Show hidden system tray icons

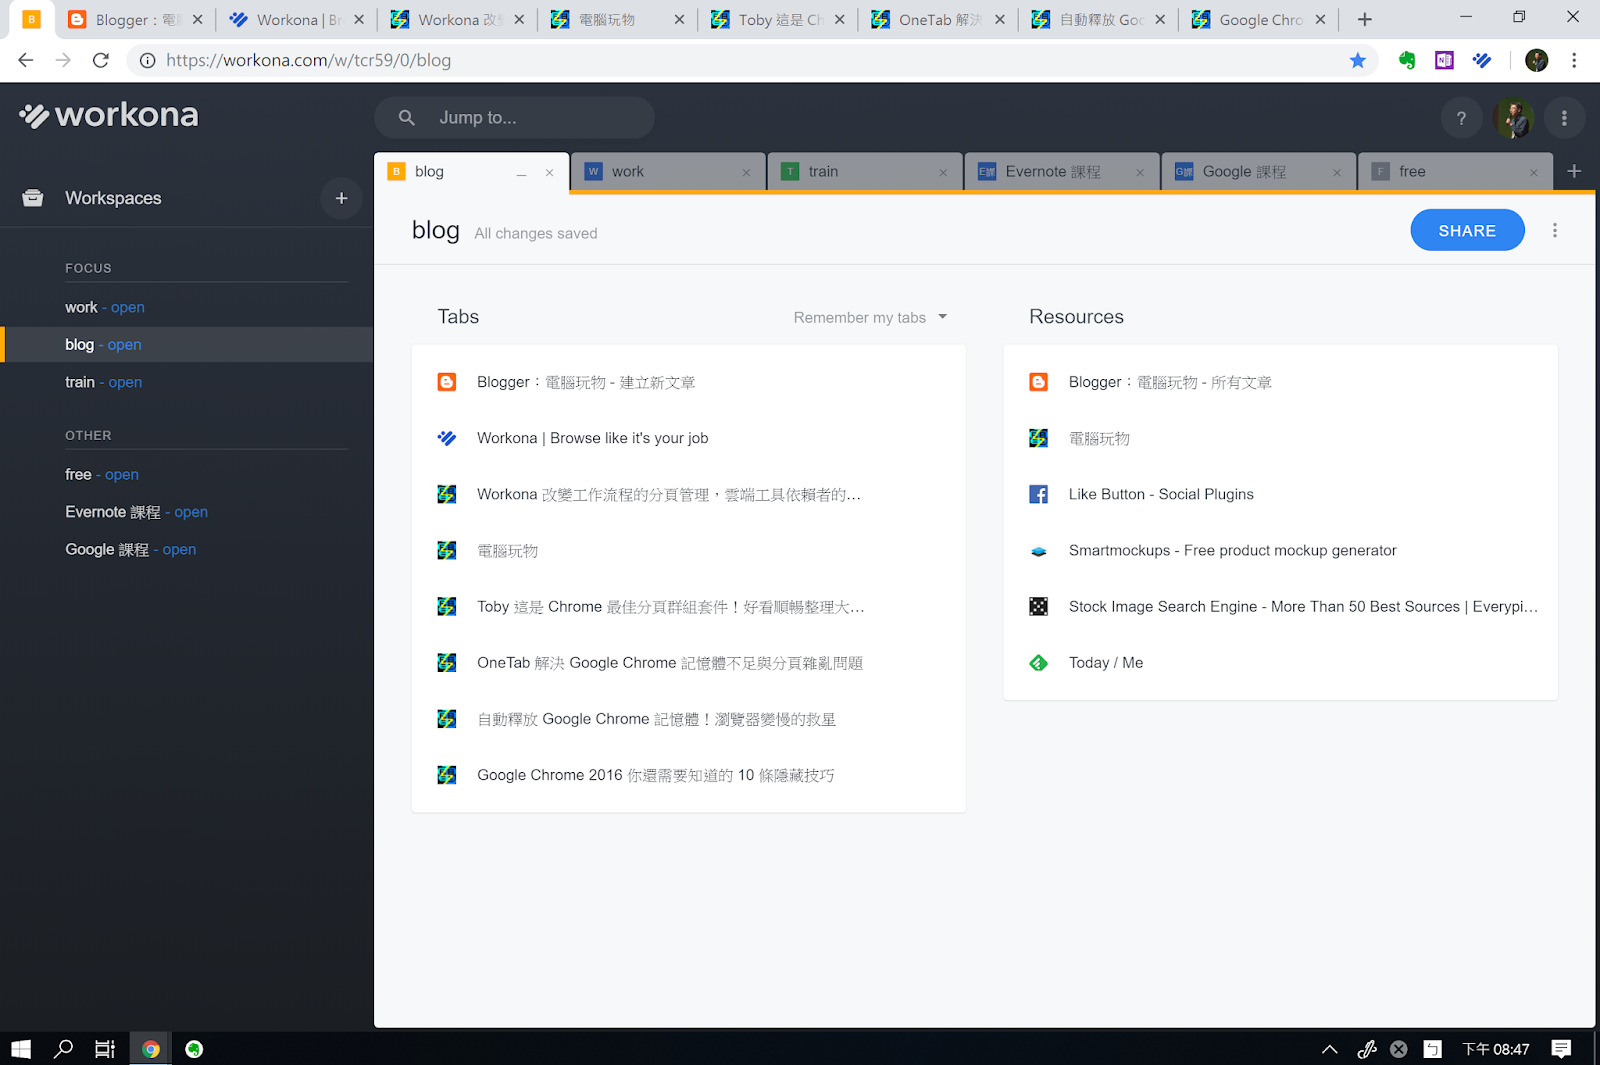(1329, 1049)
